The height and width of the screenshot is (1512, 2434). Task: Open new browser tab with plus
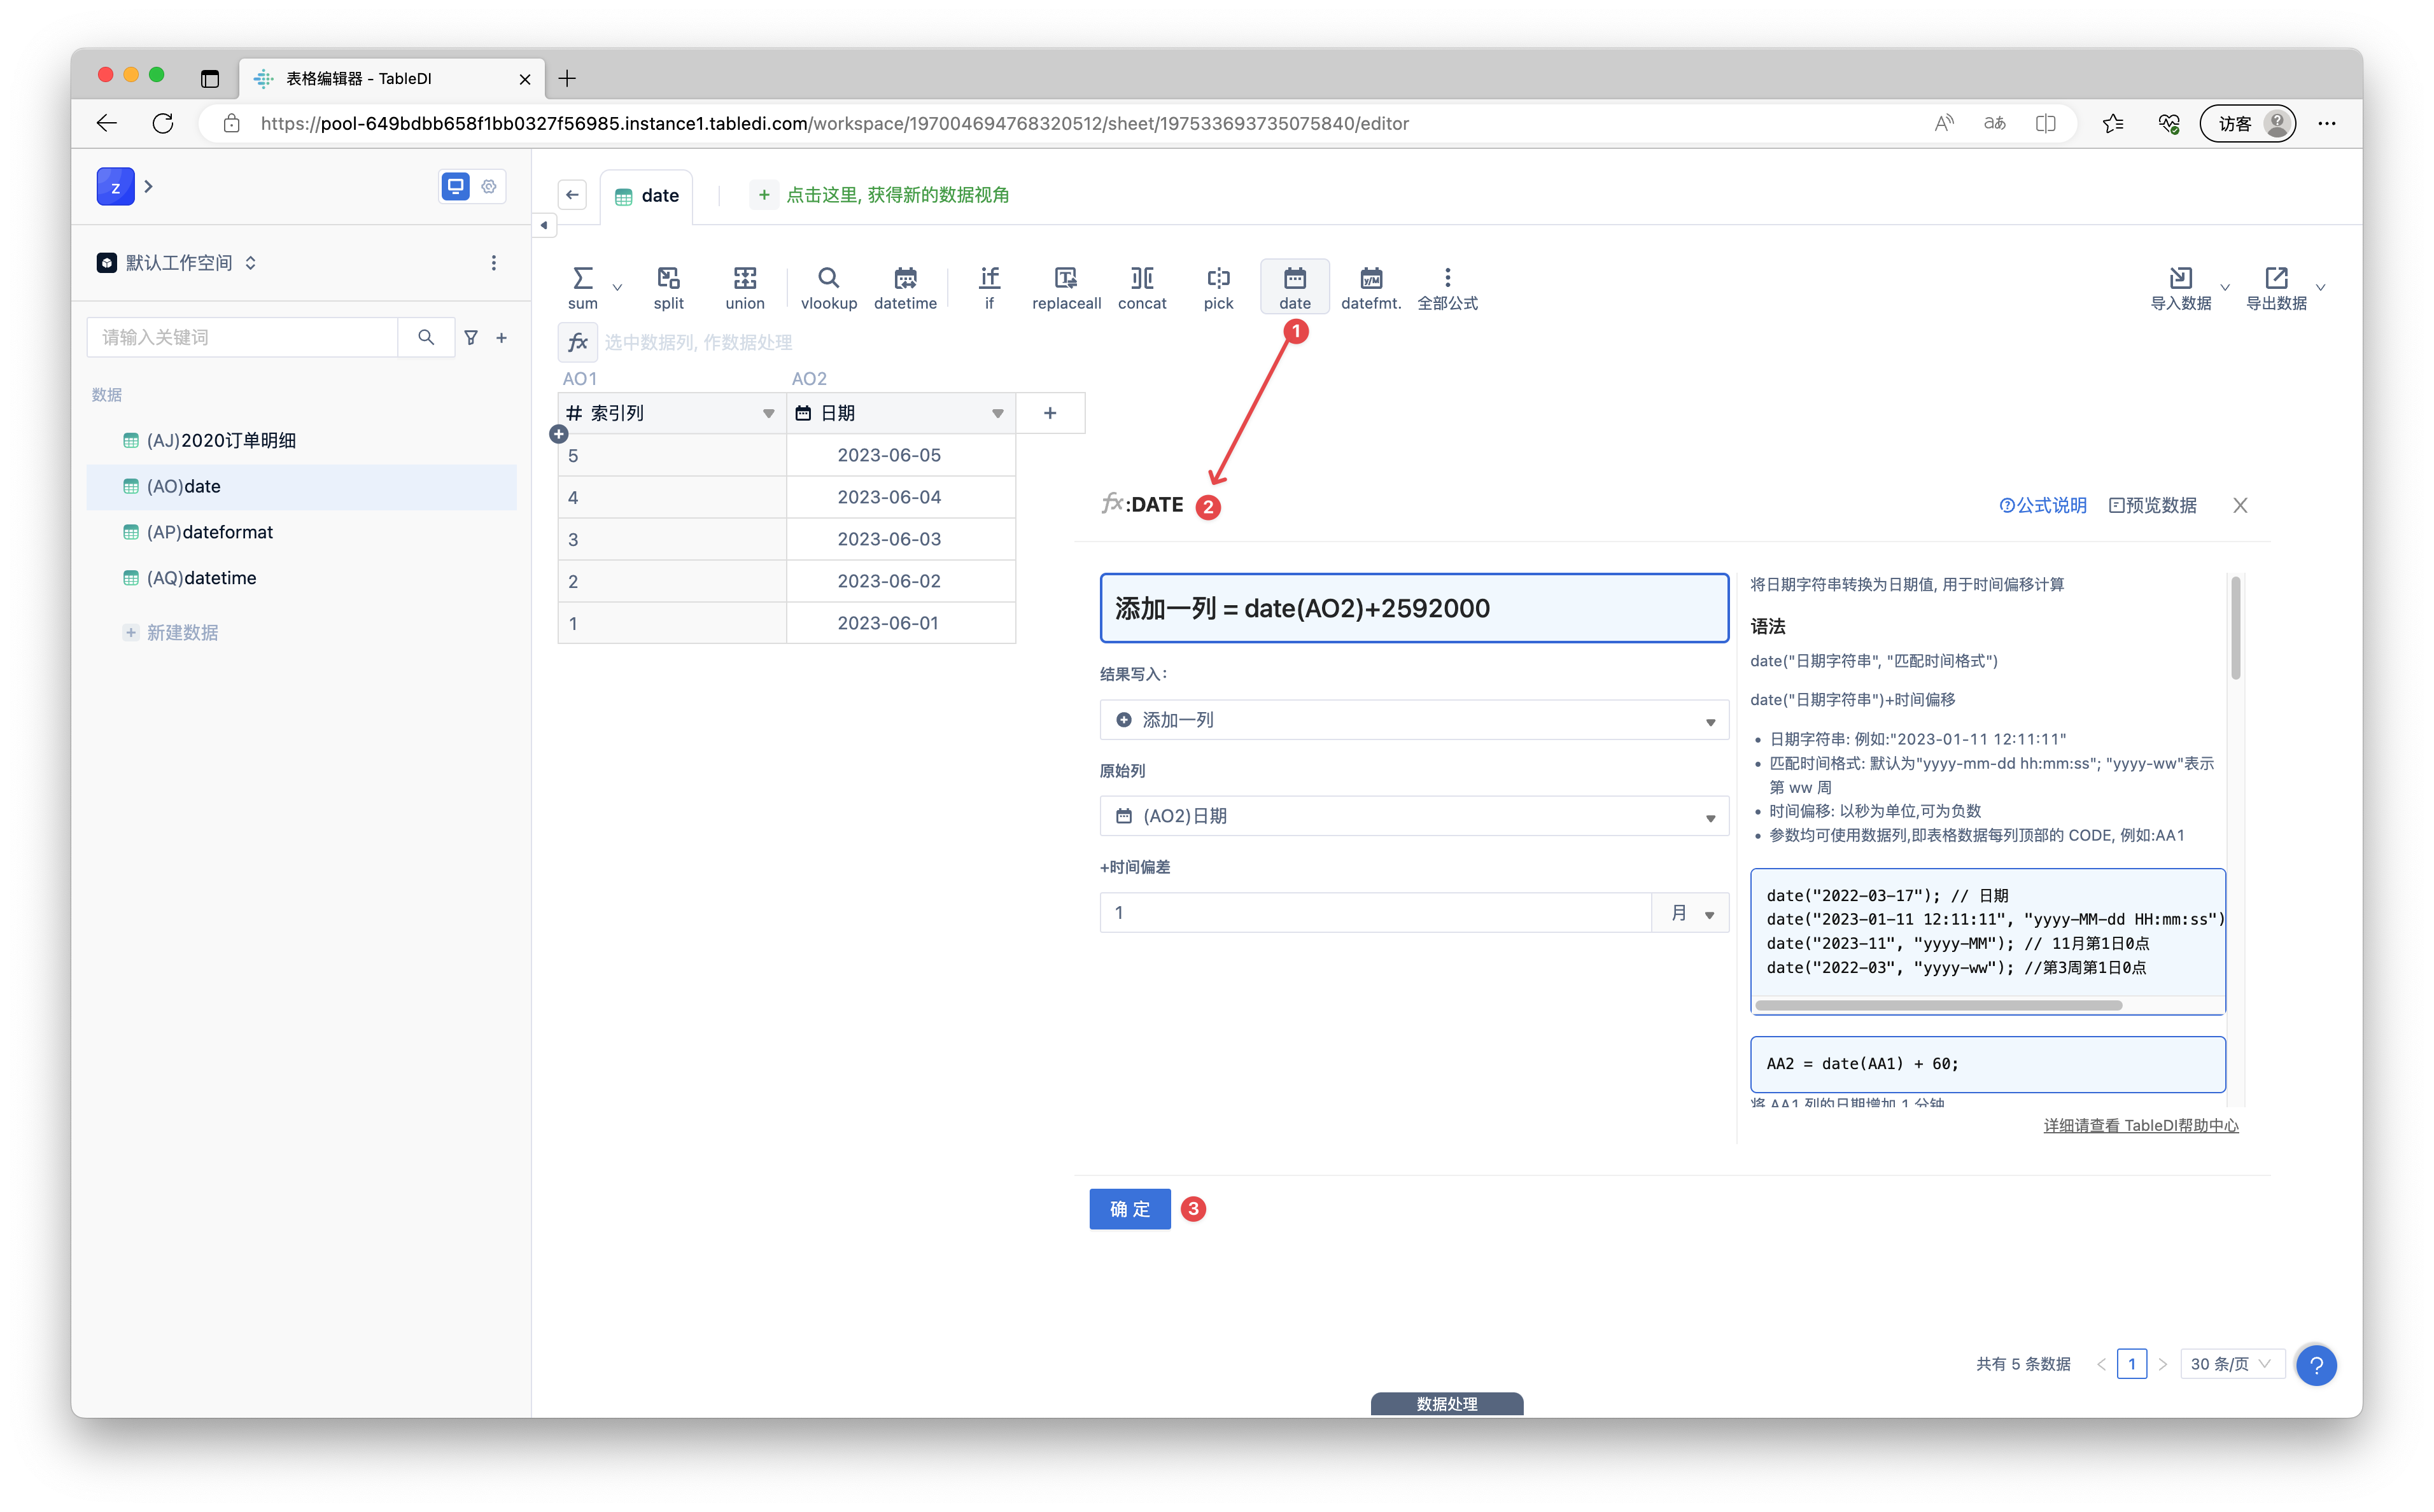point(567,78)
